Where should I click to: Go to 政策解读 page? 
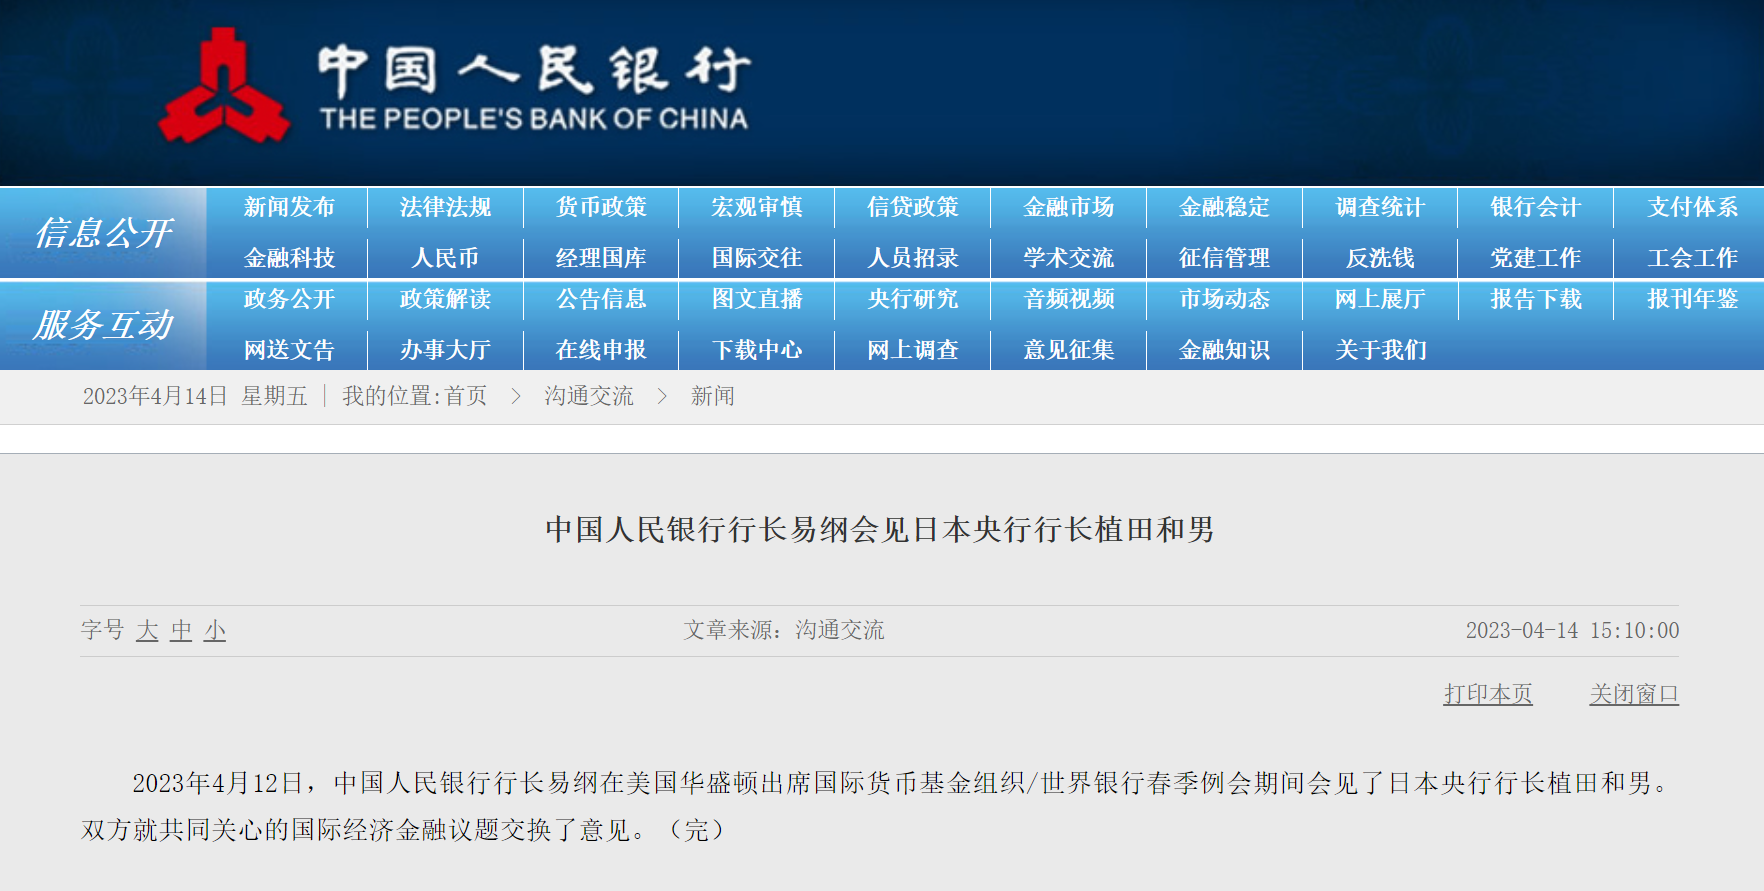coord(445,299)
